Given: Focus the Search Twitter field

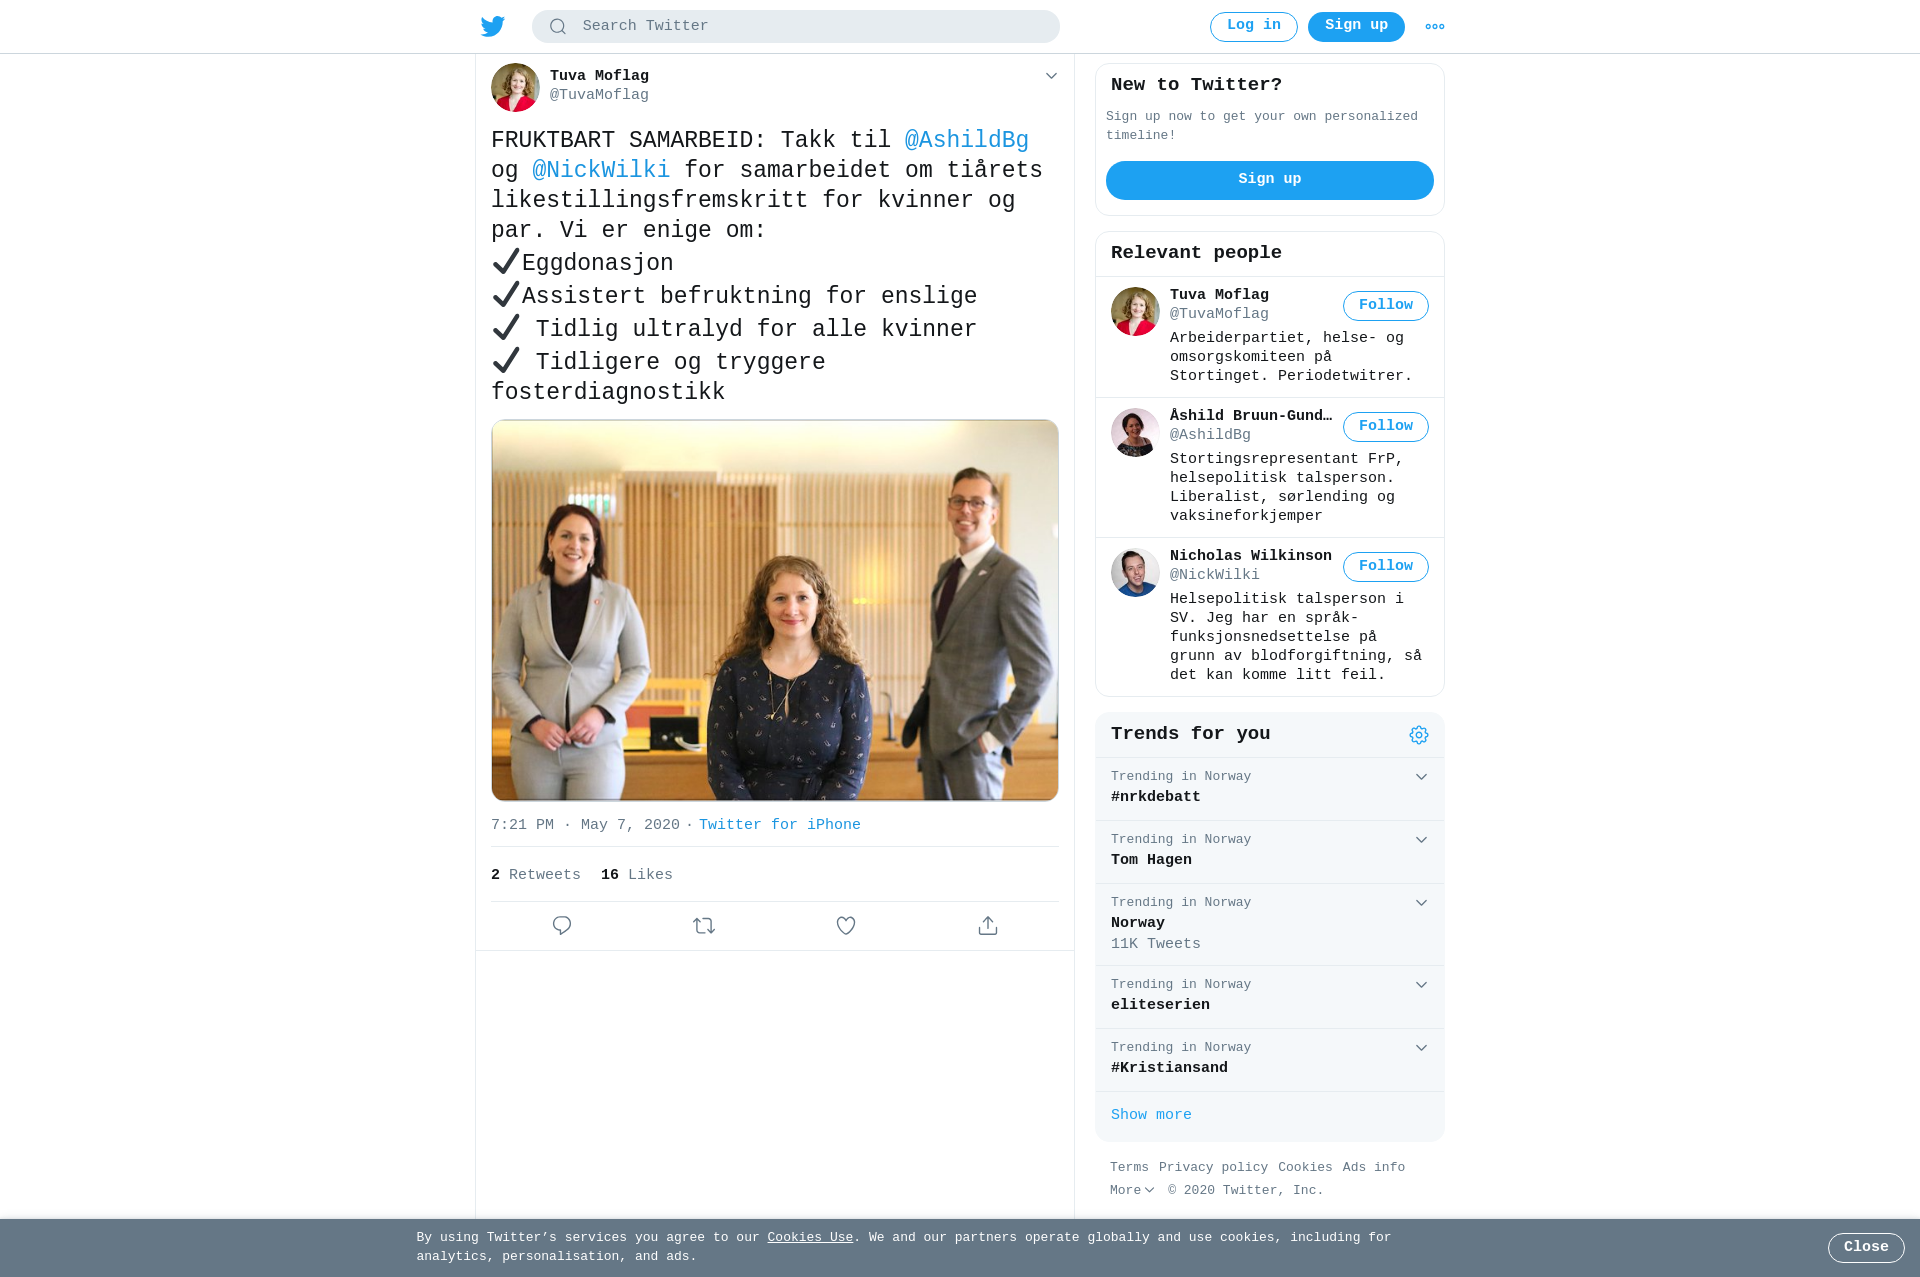Looking at the screenshot, I should 796,27.
